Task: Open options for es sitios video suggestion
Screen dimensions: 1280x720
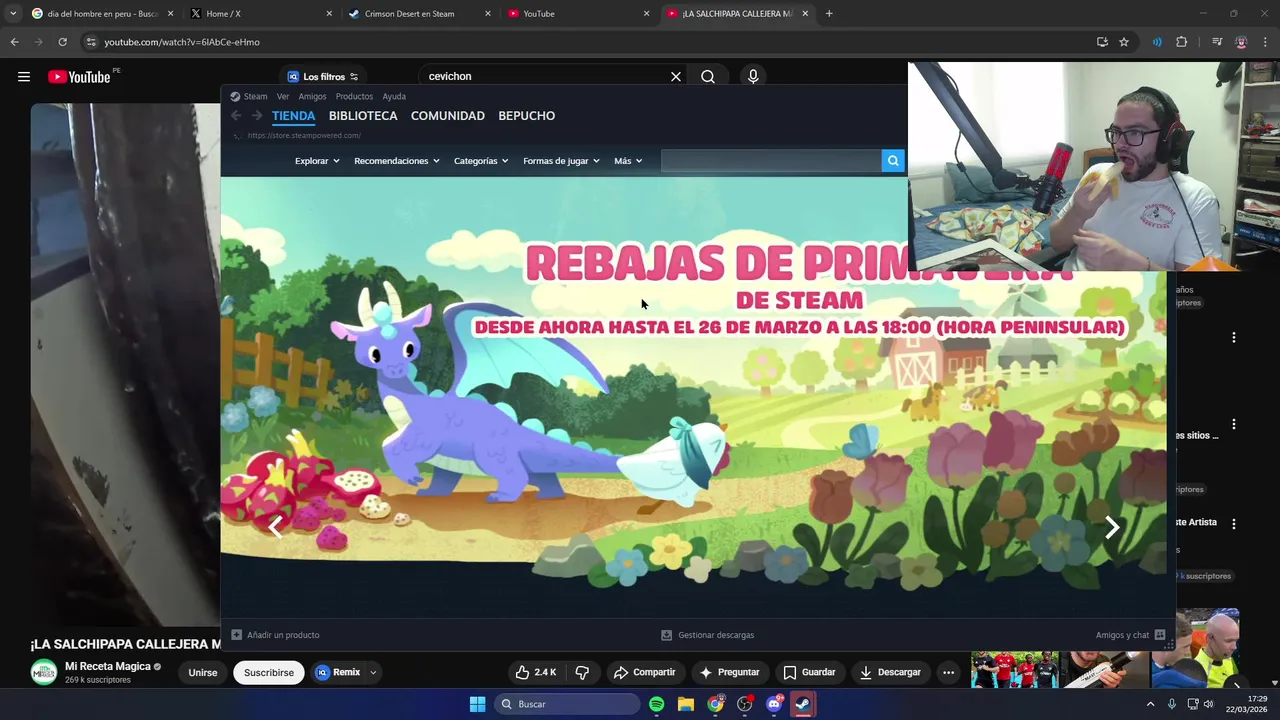Action: 1234,424
